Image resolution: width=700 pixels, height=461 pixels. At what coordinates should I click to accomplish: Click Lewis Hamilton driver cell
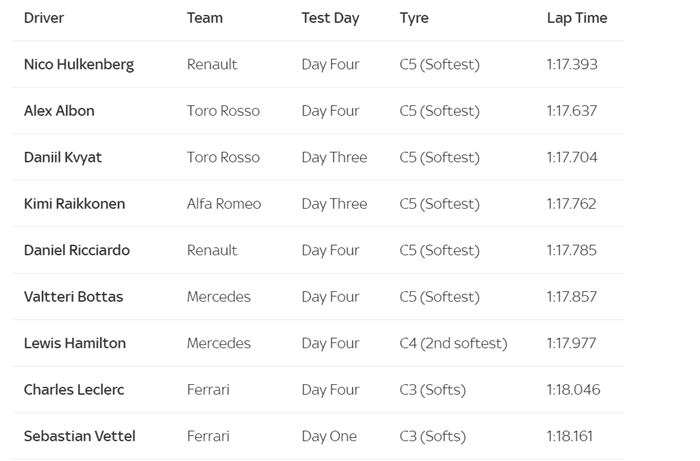(75, 343)
